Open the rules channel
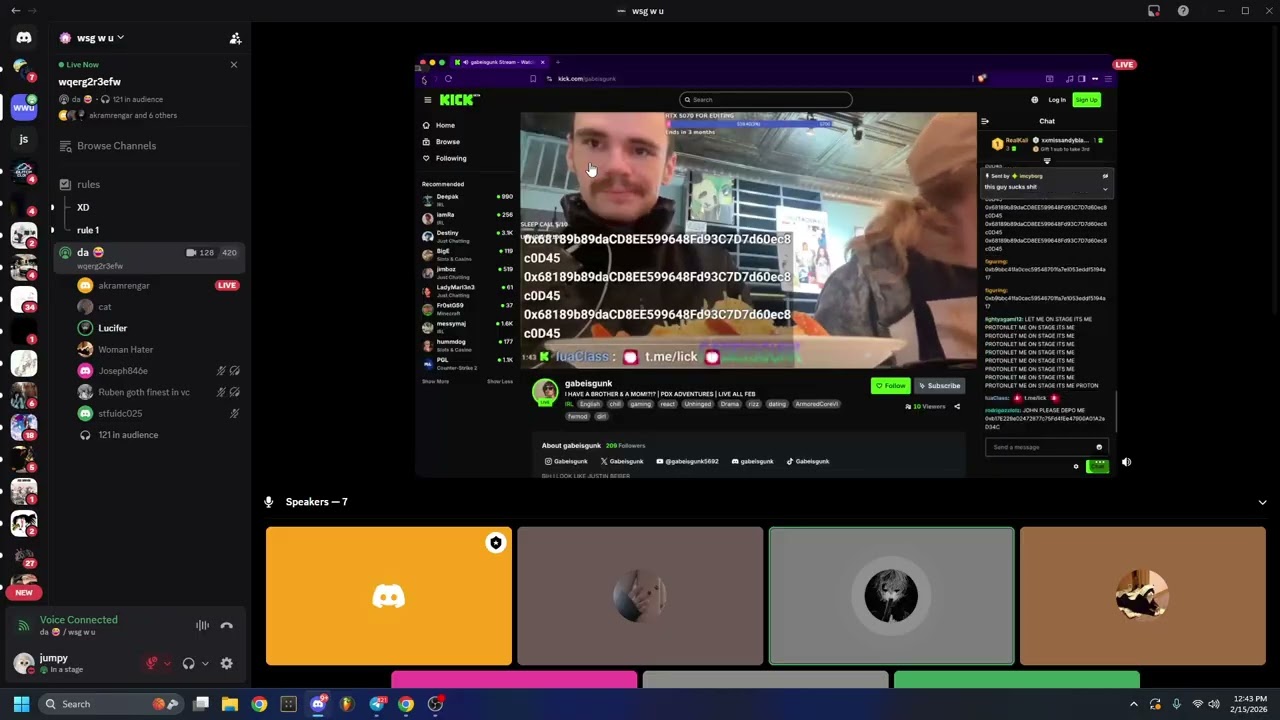 point(88,184)
